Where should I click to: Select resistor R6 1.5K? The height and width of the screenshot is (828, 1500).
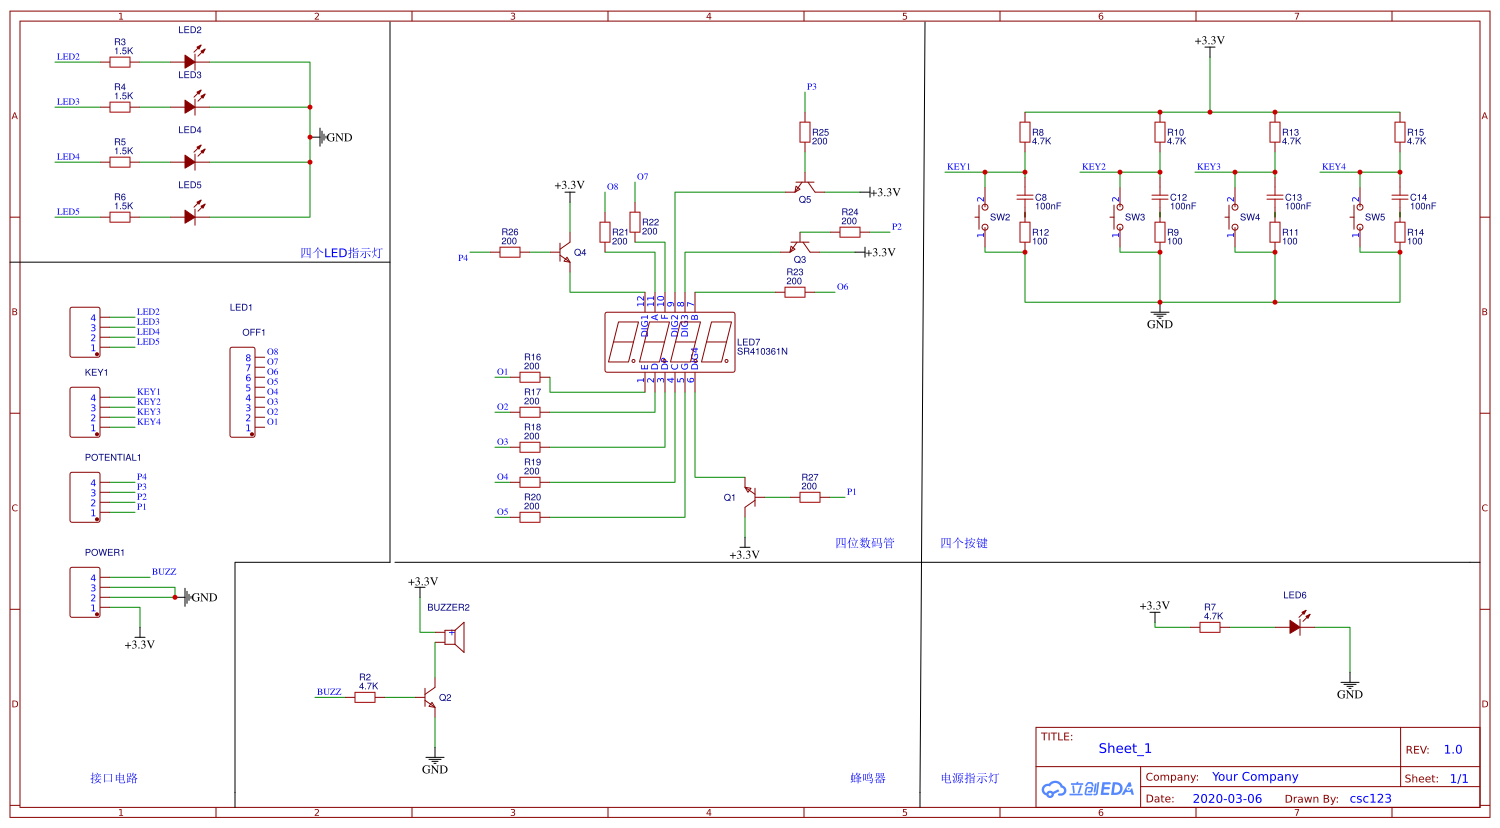click(120, 217)
